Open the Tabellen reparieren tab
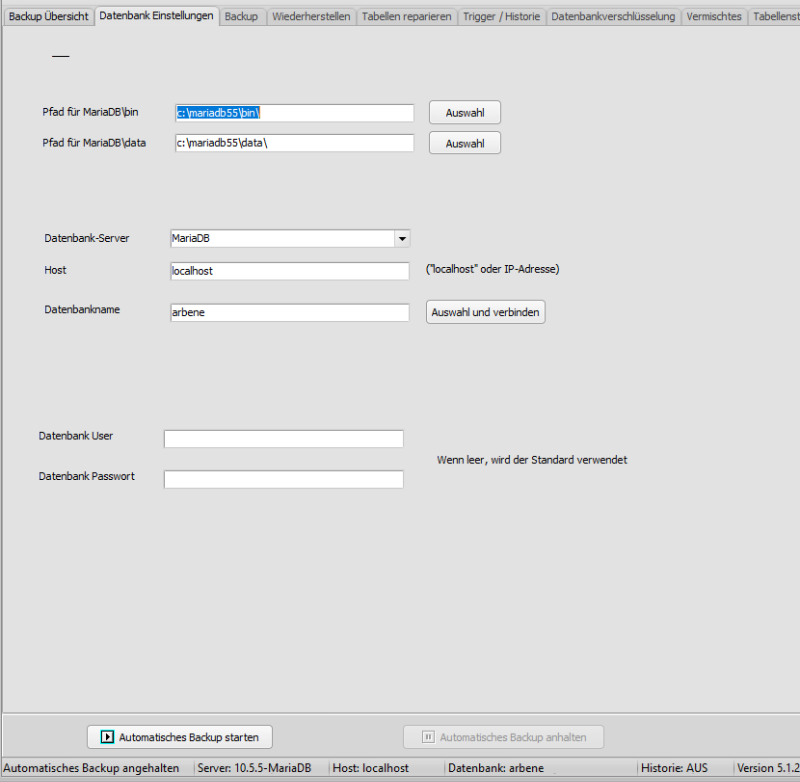This screenshot has width=800, height=782. tap(406, 17)
